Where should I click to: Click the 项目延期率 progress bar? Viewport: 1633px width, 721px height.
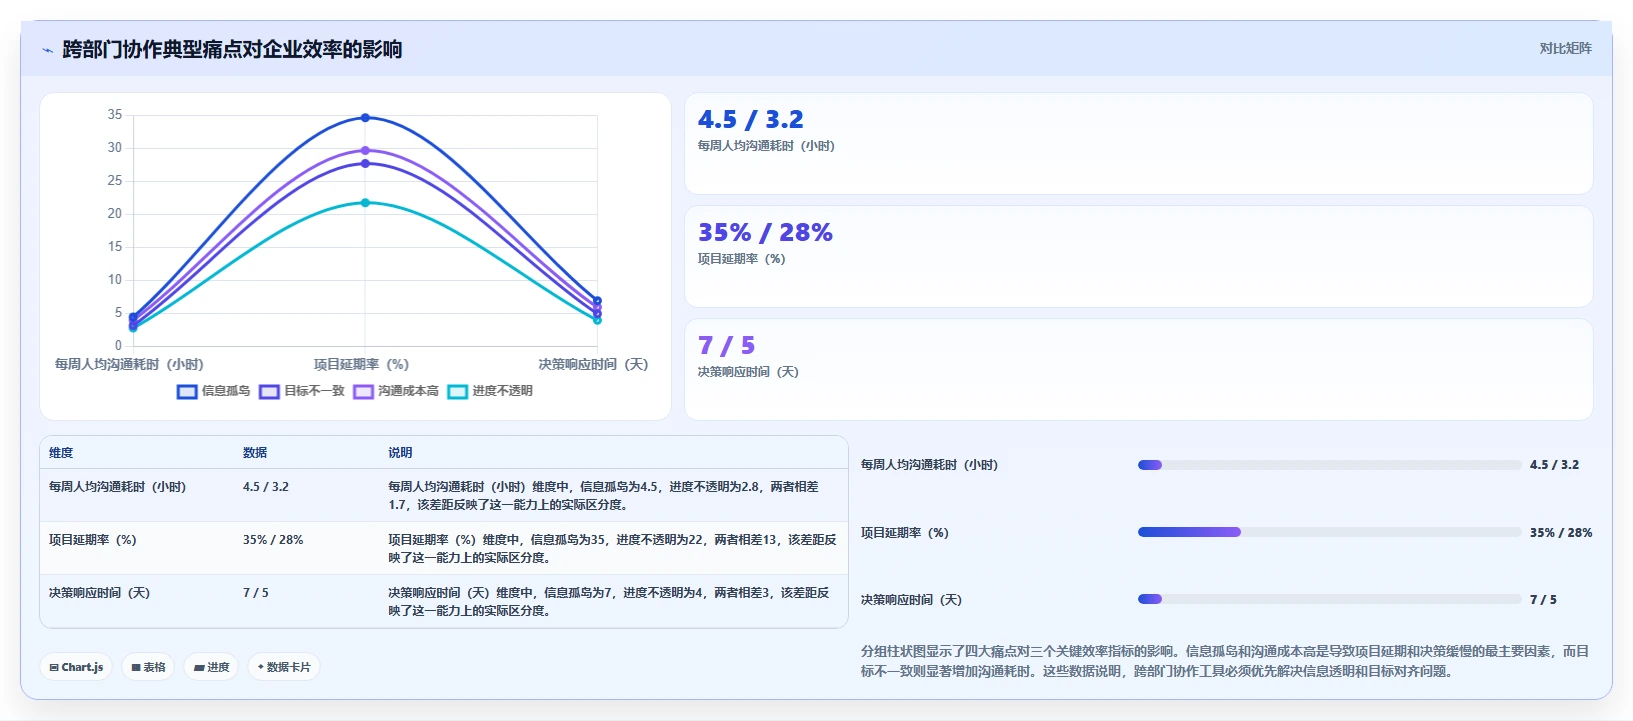tap(1329, 532)
